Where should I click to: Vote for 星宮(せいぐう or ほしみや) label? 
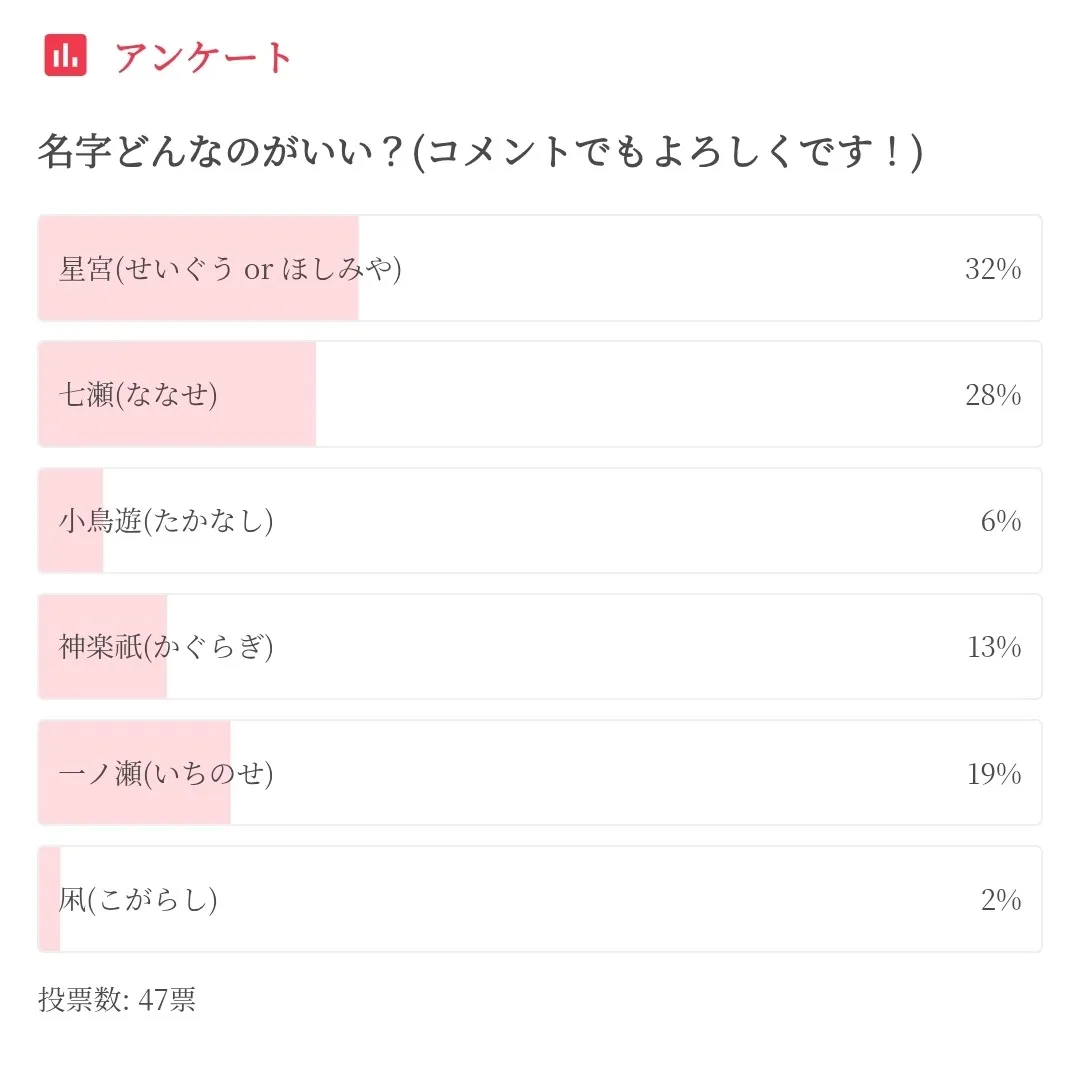pos(230,269)
